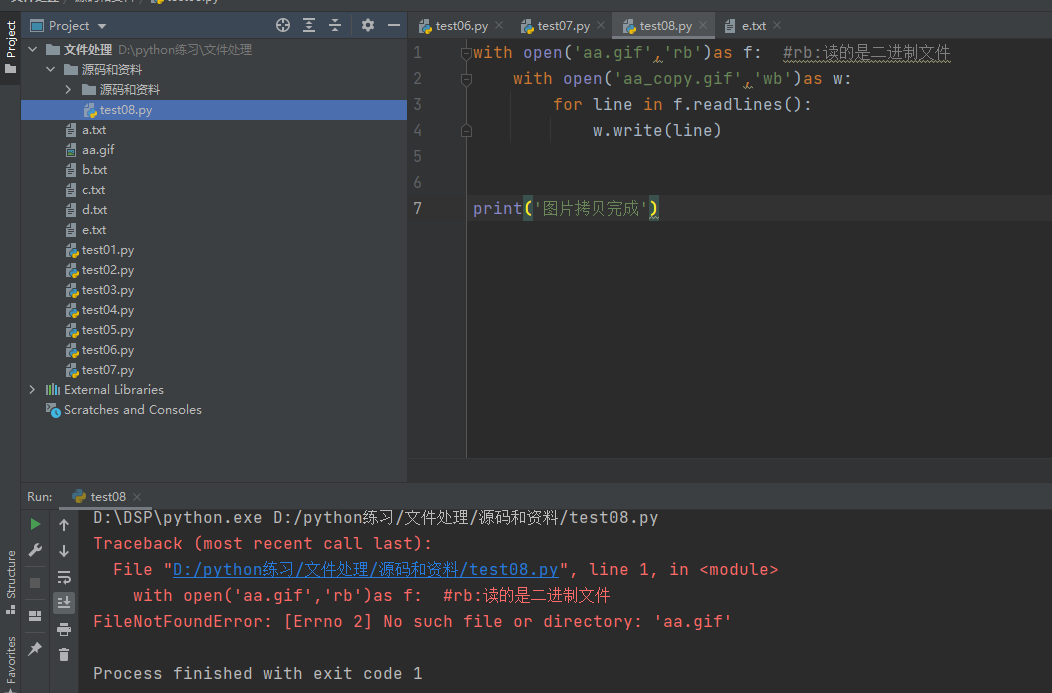Open traceback link to test08.py
This screenshot has width=1052, height=693.
pyautogui.click(x=366, y=570)
